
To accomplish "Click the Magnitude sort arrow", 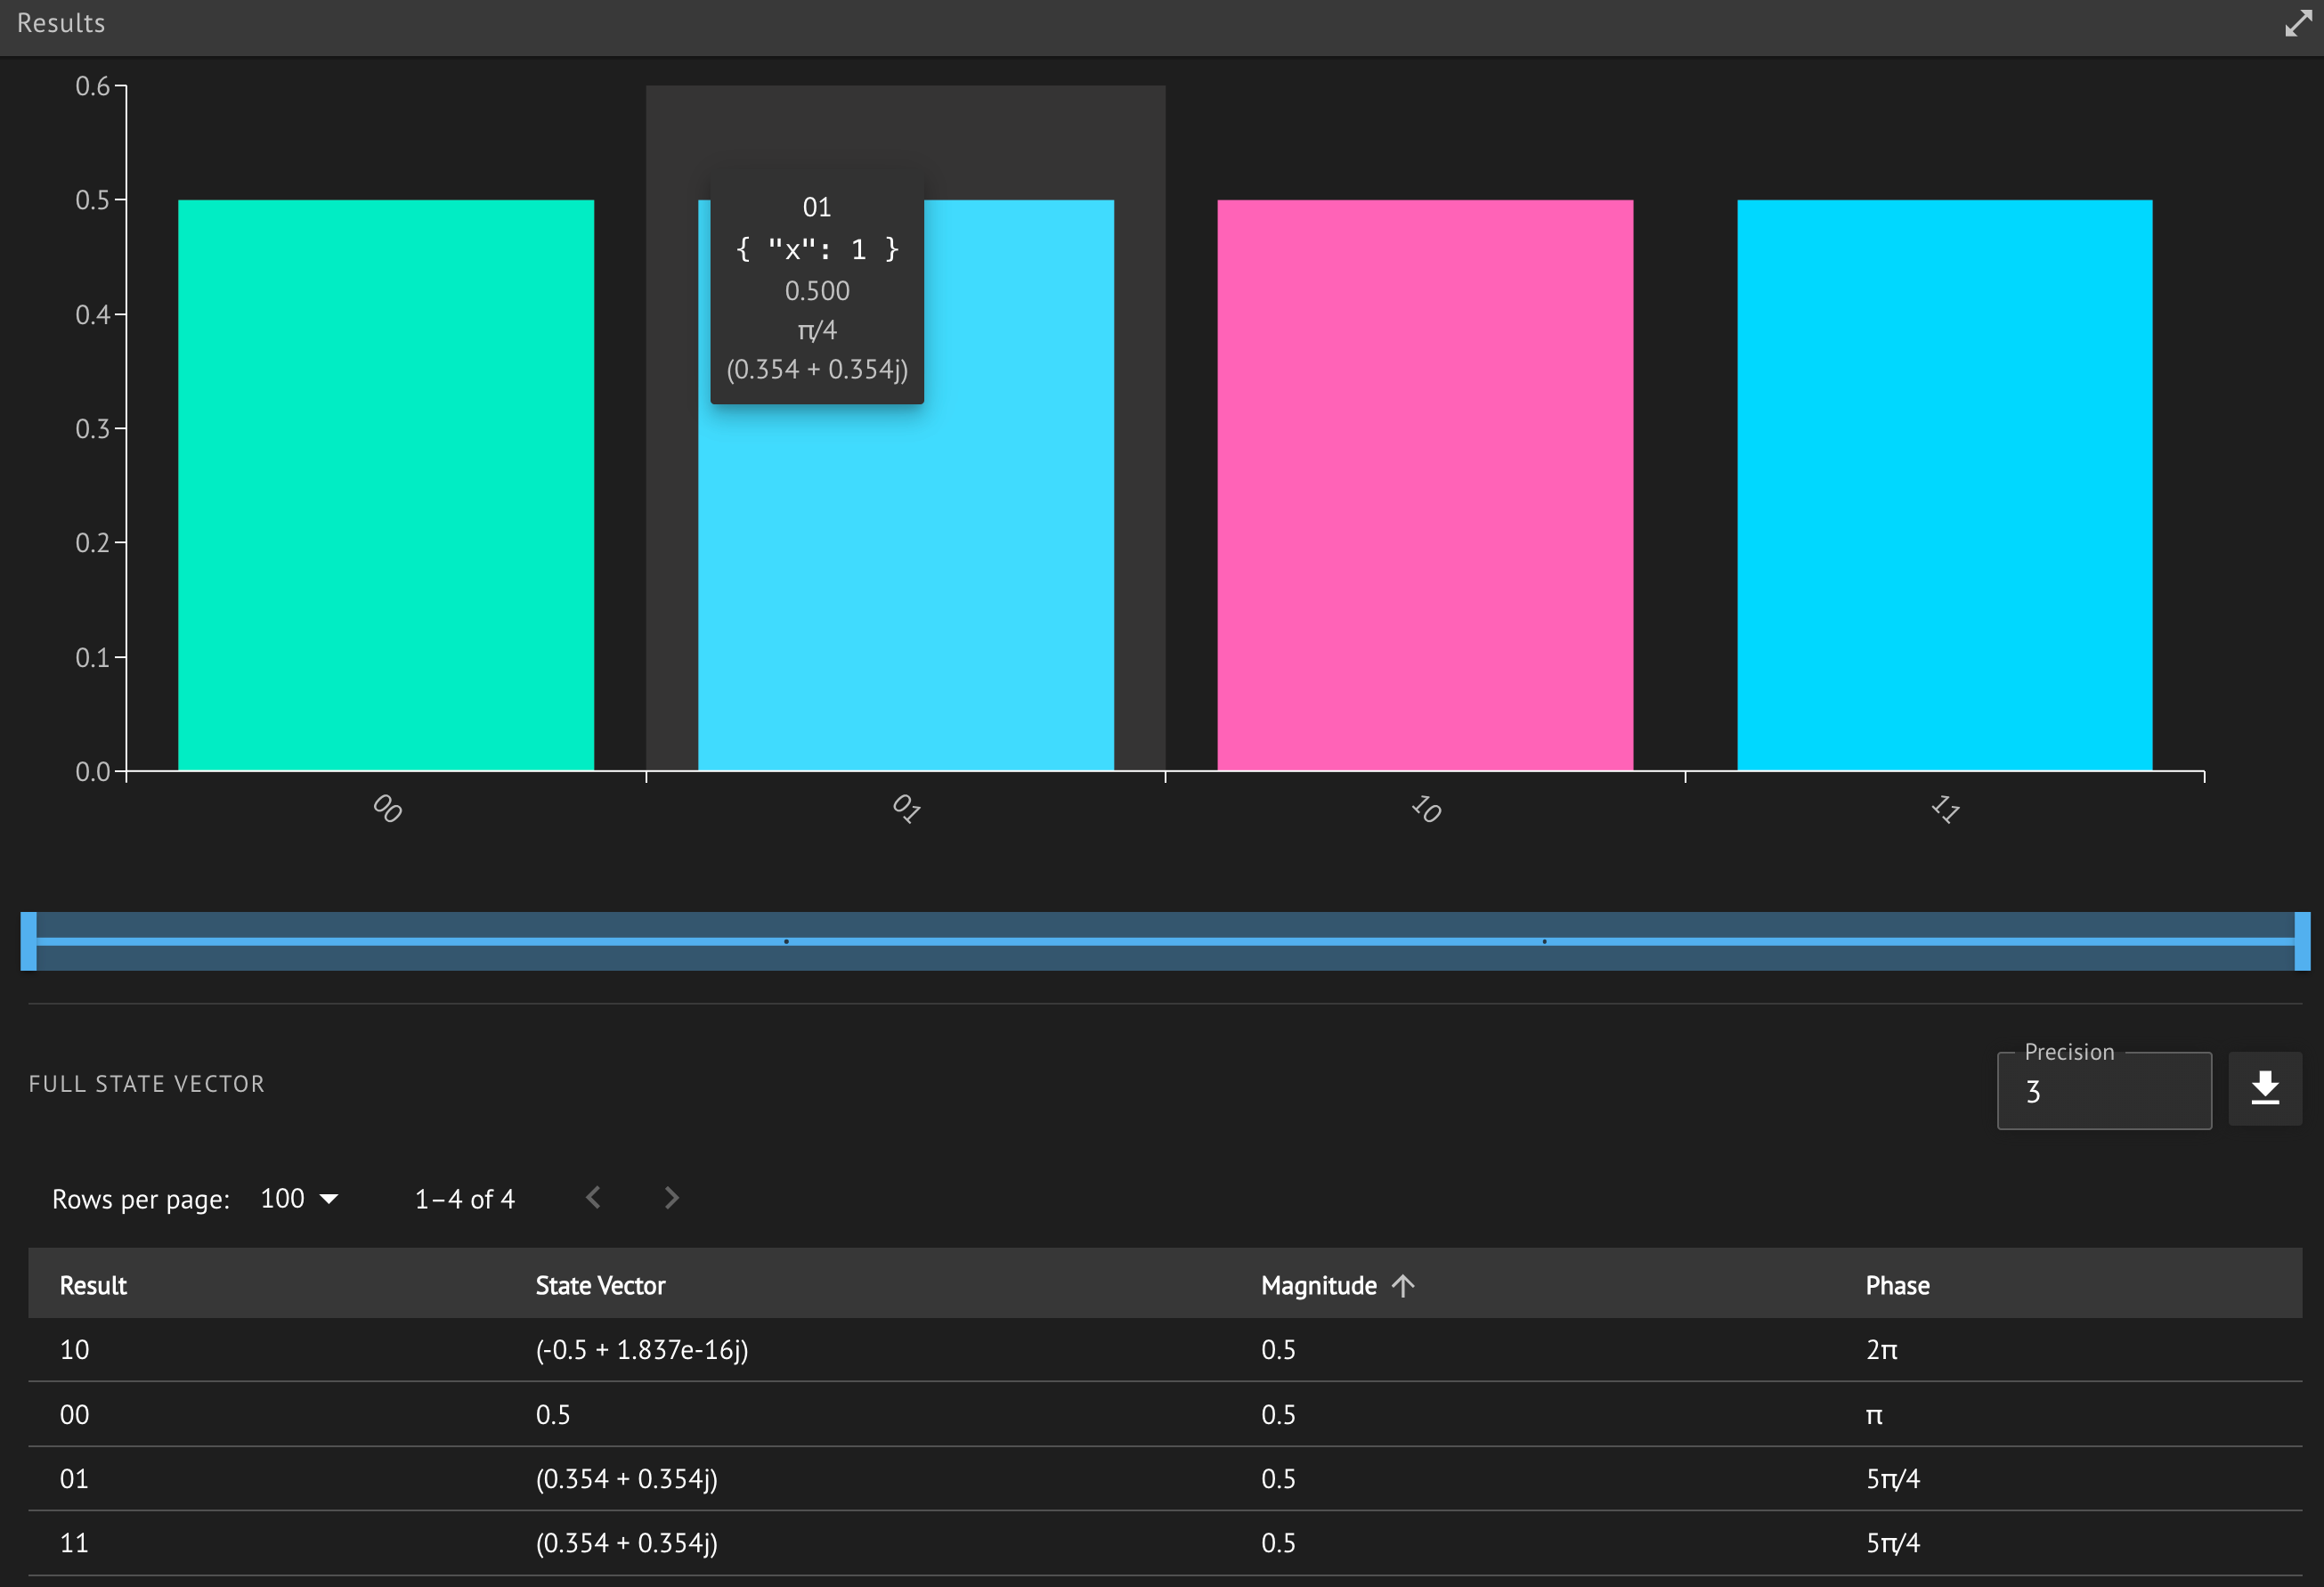I will [1403, 1286].
